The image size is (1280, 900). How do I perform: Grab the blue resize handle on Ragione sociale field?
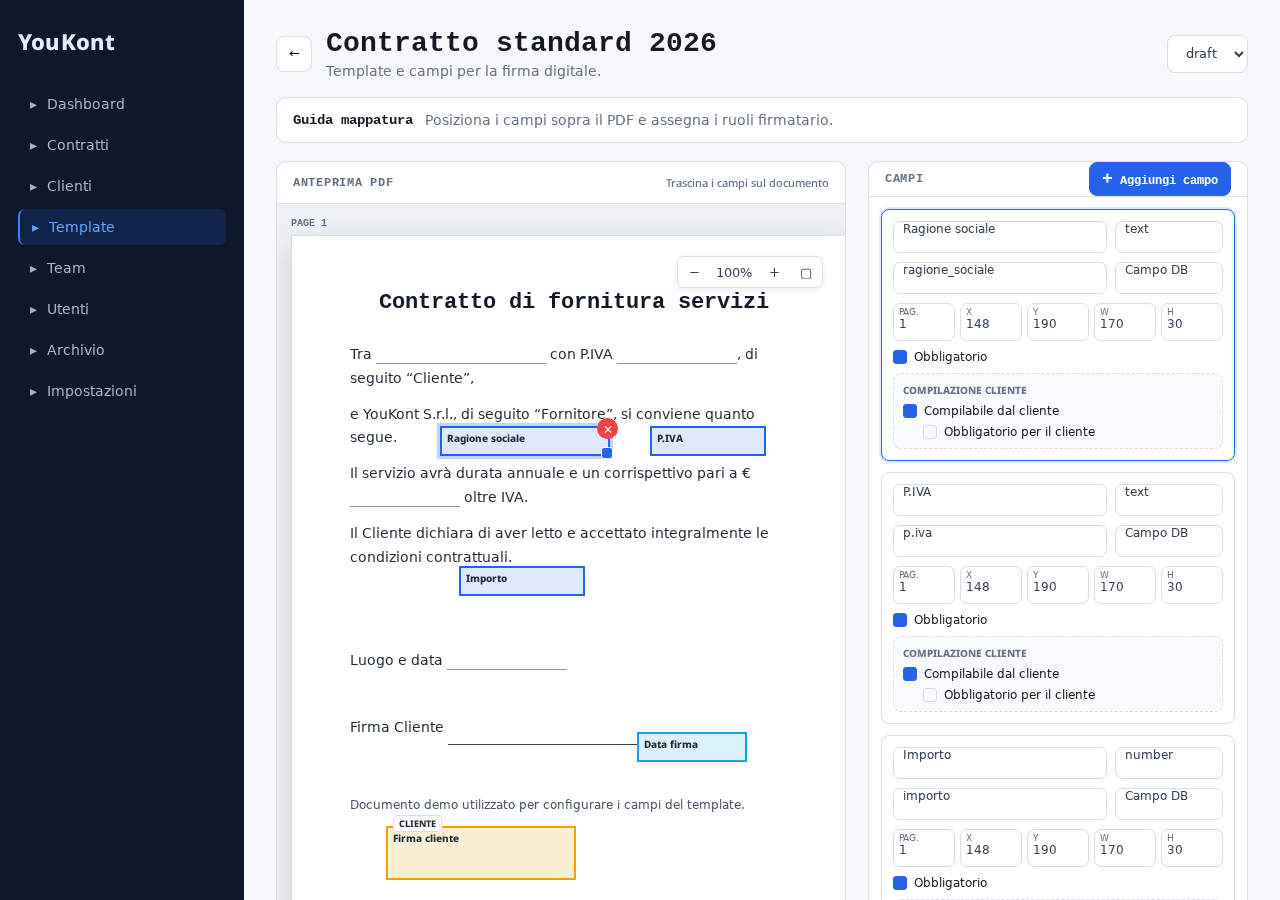click(x=607, y=453)
